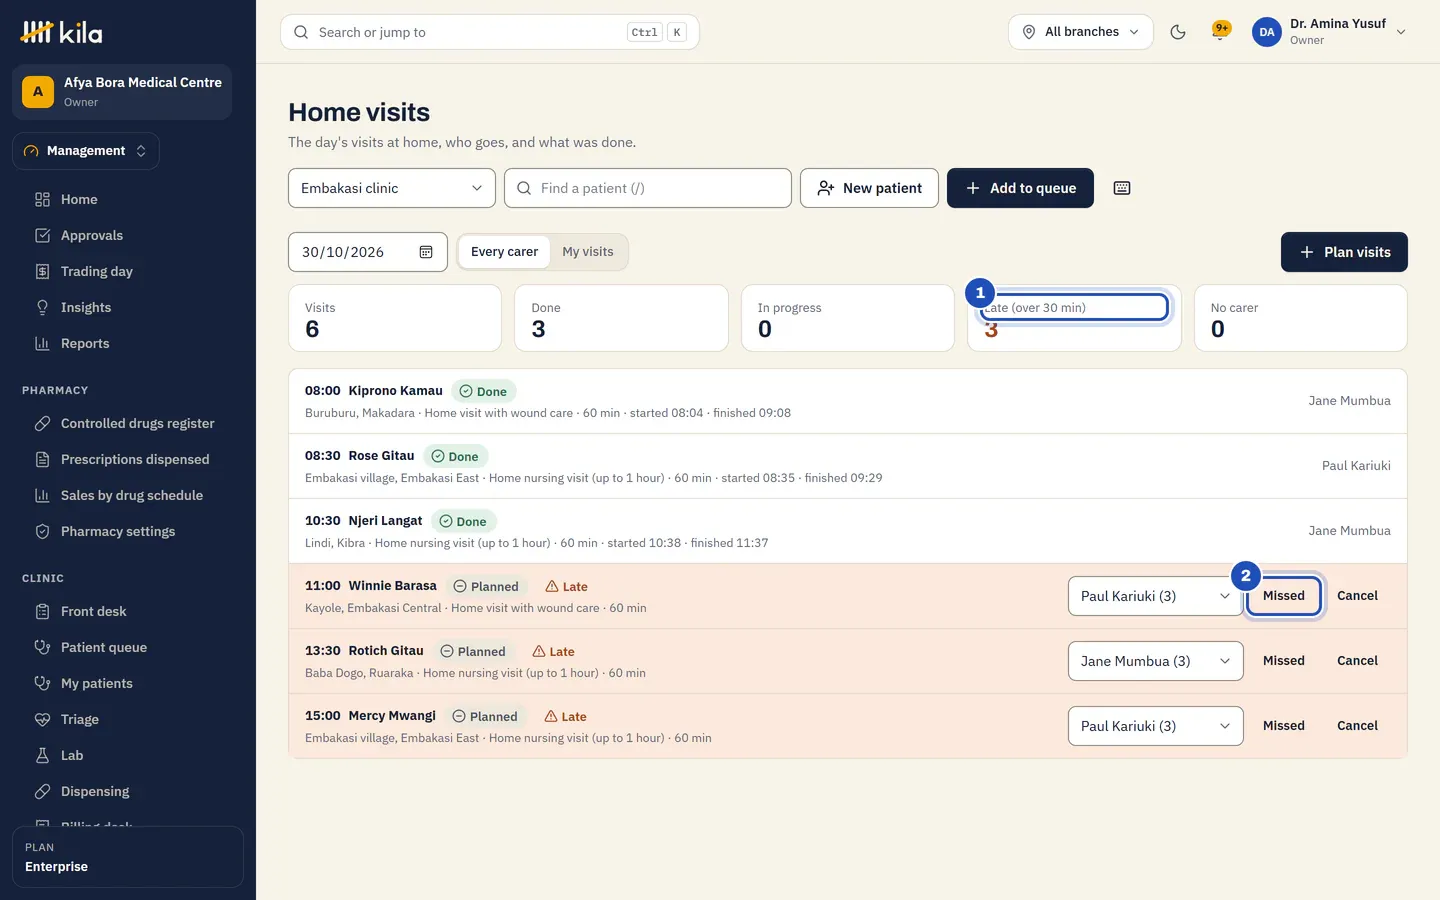Open Controlled drugs register

coord(128,423)
